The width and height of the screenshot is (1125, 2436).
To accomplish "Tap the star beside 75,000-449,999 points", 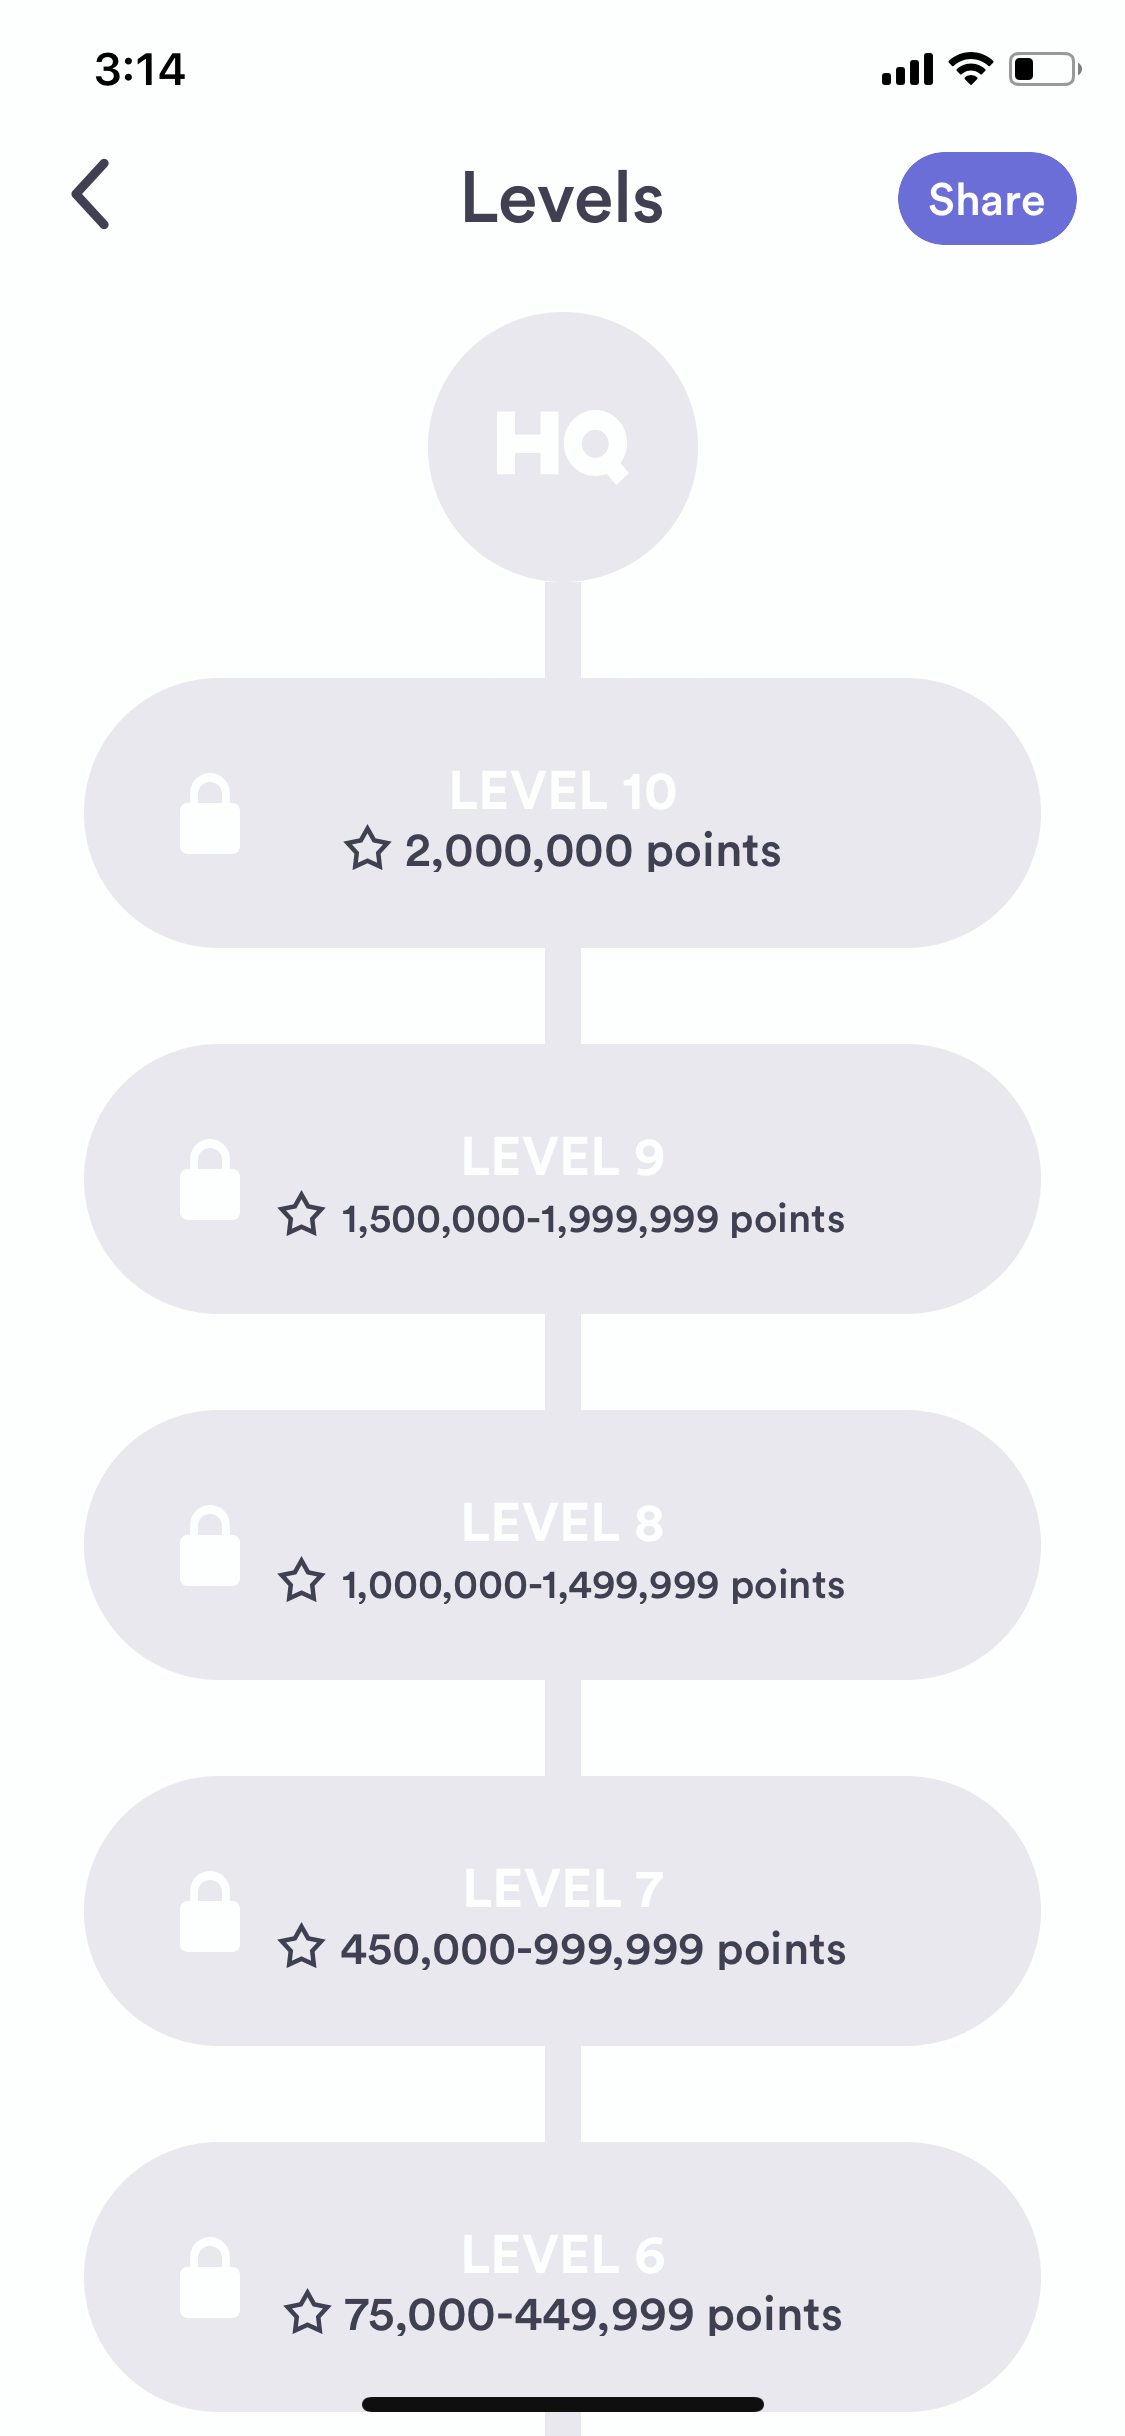I will (x=307, y=2313).
